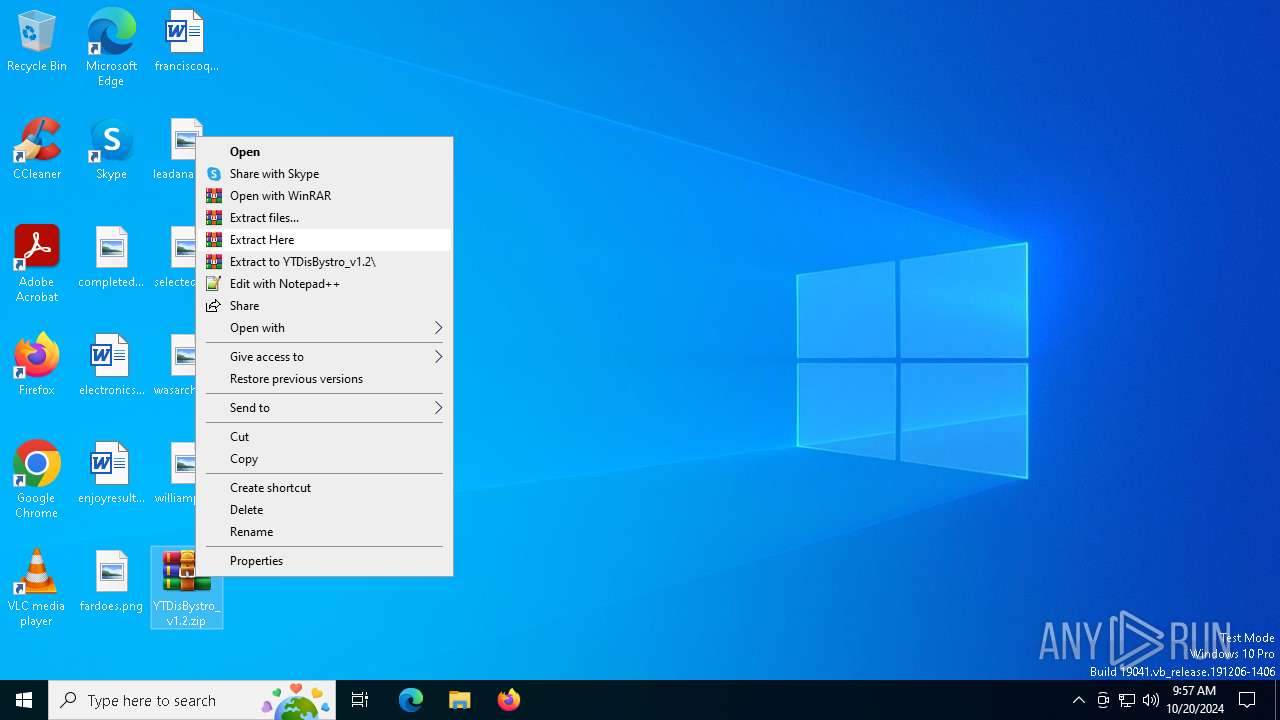The image size is (1280, 720).
Task: Choose Open with WinRAR
Action: click(324, 196)
